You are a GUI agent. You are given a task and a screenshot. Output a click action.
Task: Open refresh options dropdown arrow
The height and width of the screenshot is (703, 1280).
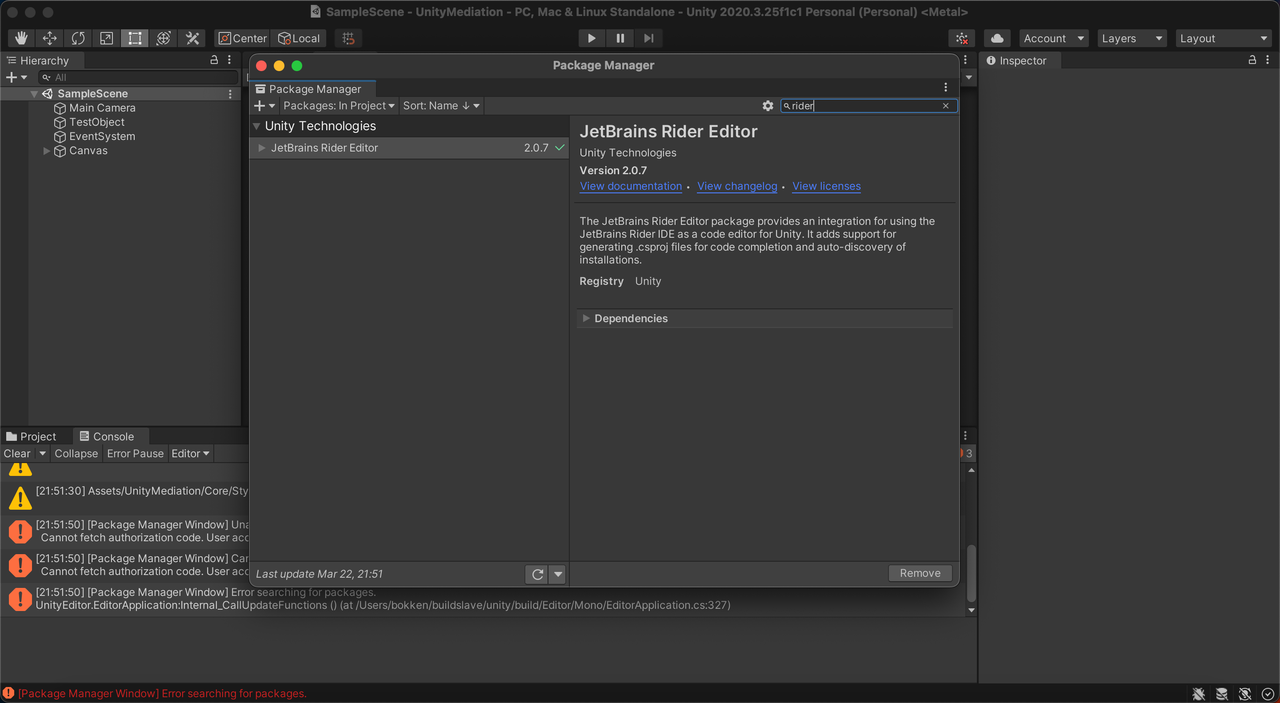coord(558,574)
